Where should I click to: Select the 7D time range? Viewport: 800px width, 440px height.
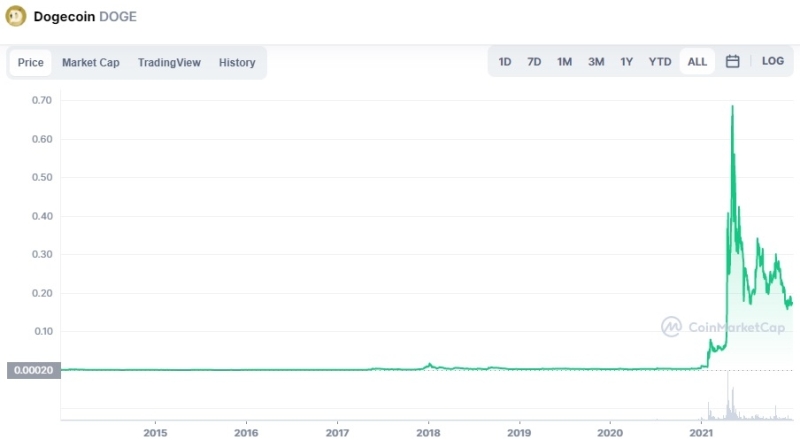534,62
